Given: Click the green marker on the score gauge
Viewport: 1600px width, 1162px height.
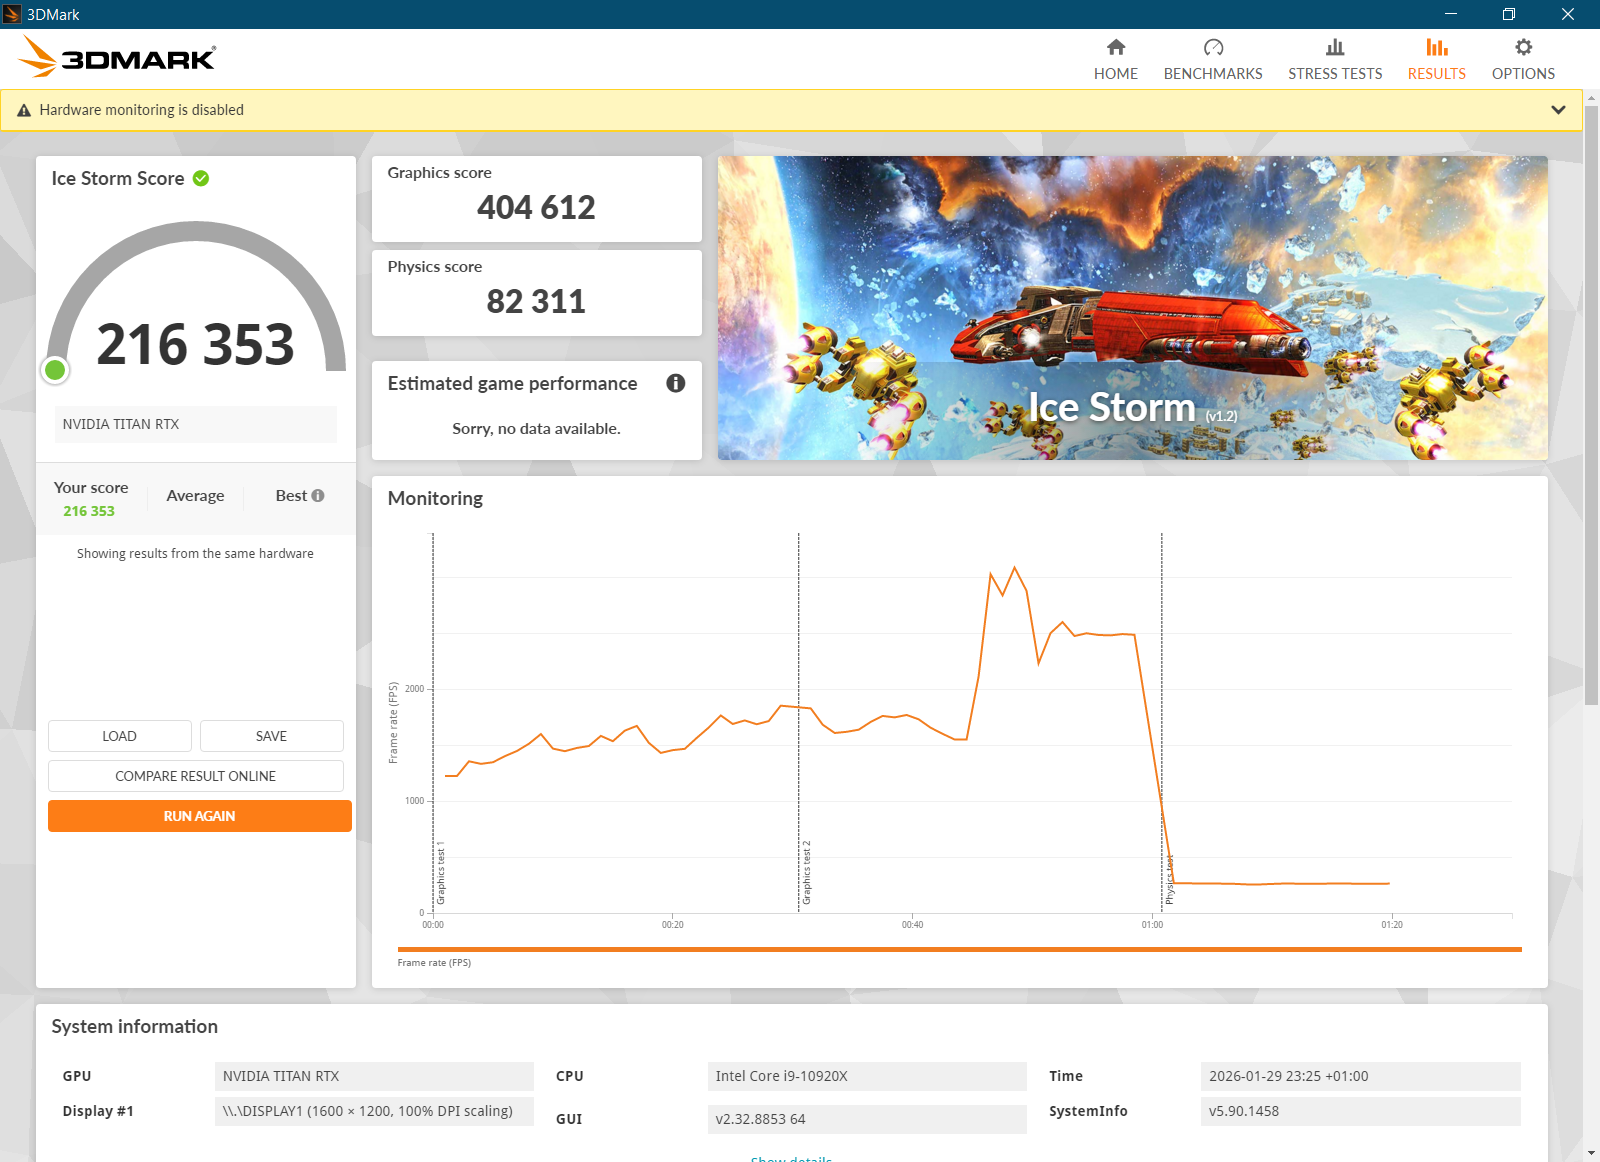Looking at the screenshot, I should [x=56, y=370].
